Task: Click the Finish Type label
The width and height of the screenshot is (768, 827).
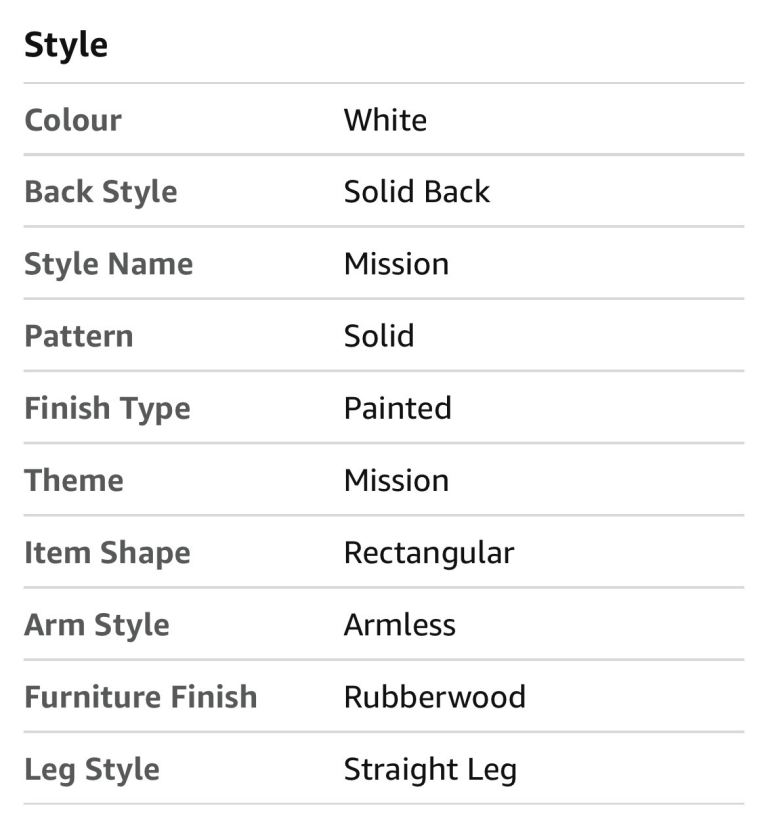Action: click(x=107, y=408)
